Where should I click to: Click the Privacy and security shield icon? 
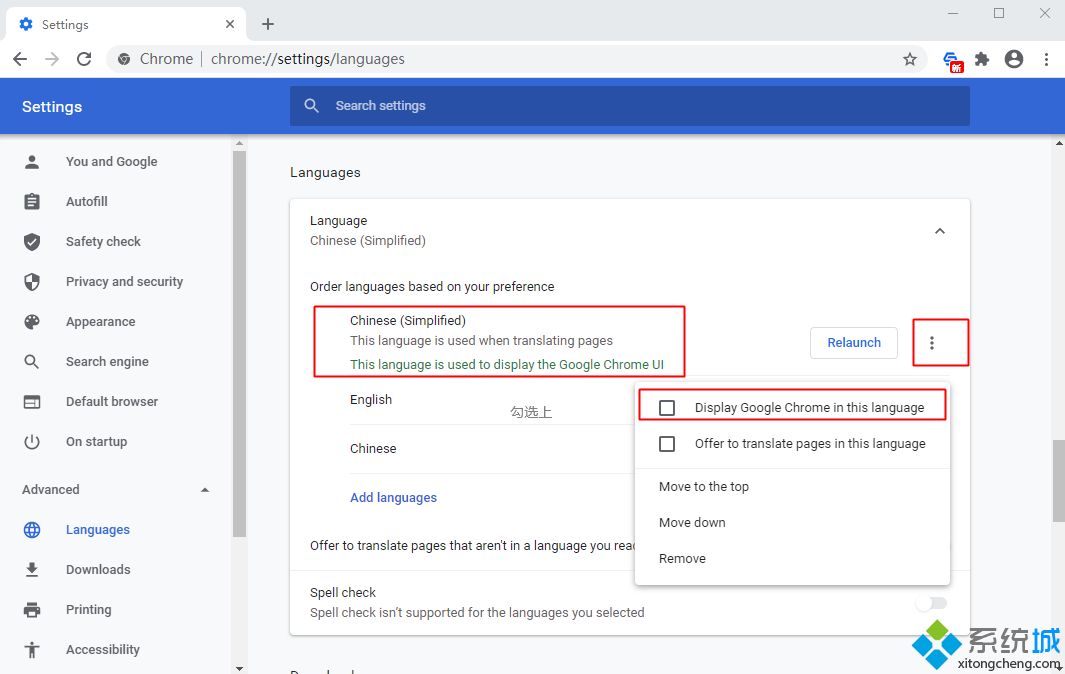32,281
